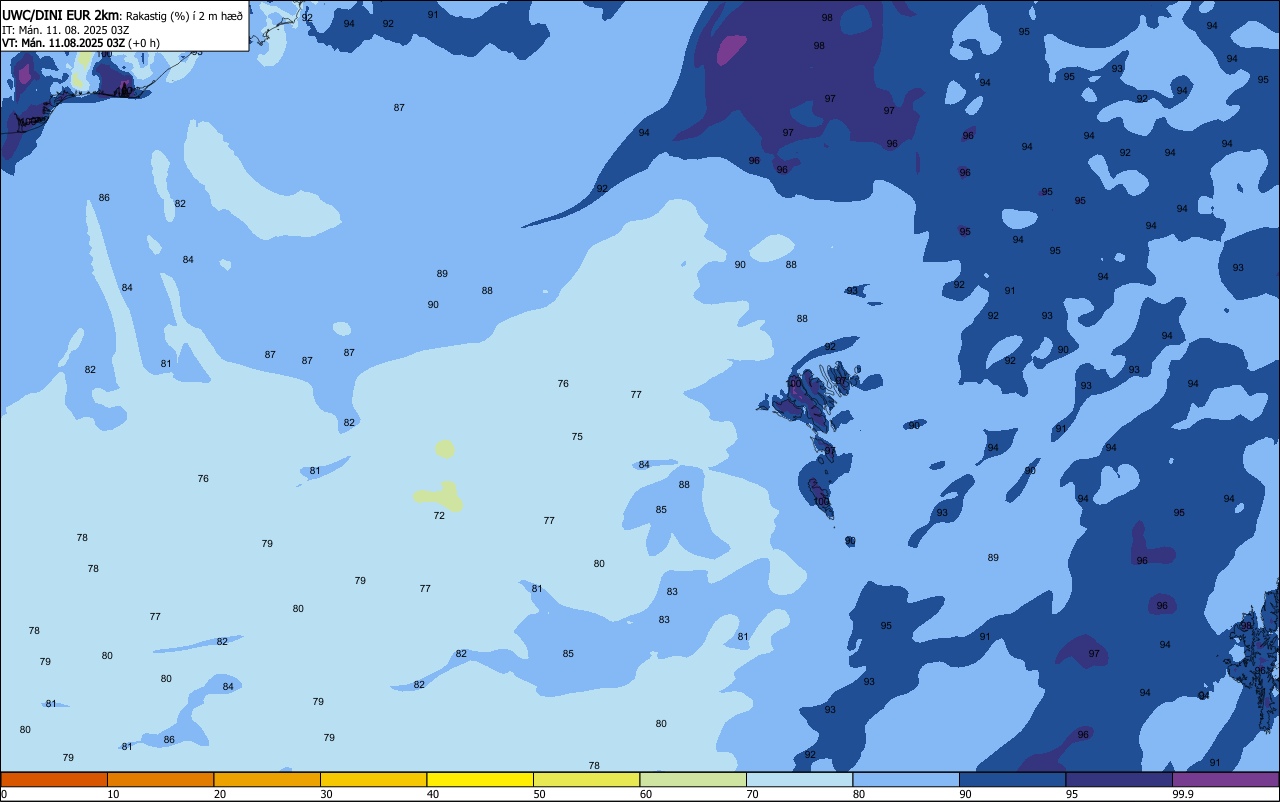Click the title text 'UWC/DINI EUR 2km'
1280x802 pixels.
pyautogui.click(x=61, y=15)
